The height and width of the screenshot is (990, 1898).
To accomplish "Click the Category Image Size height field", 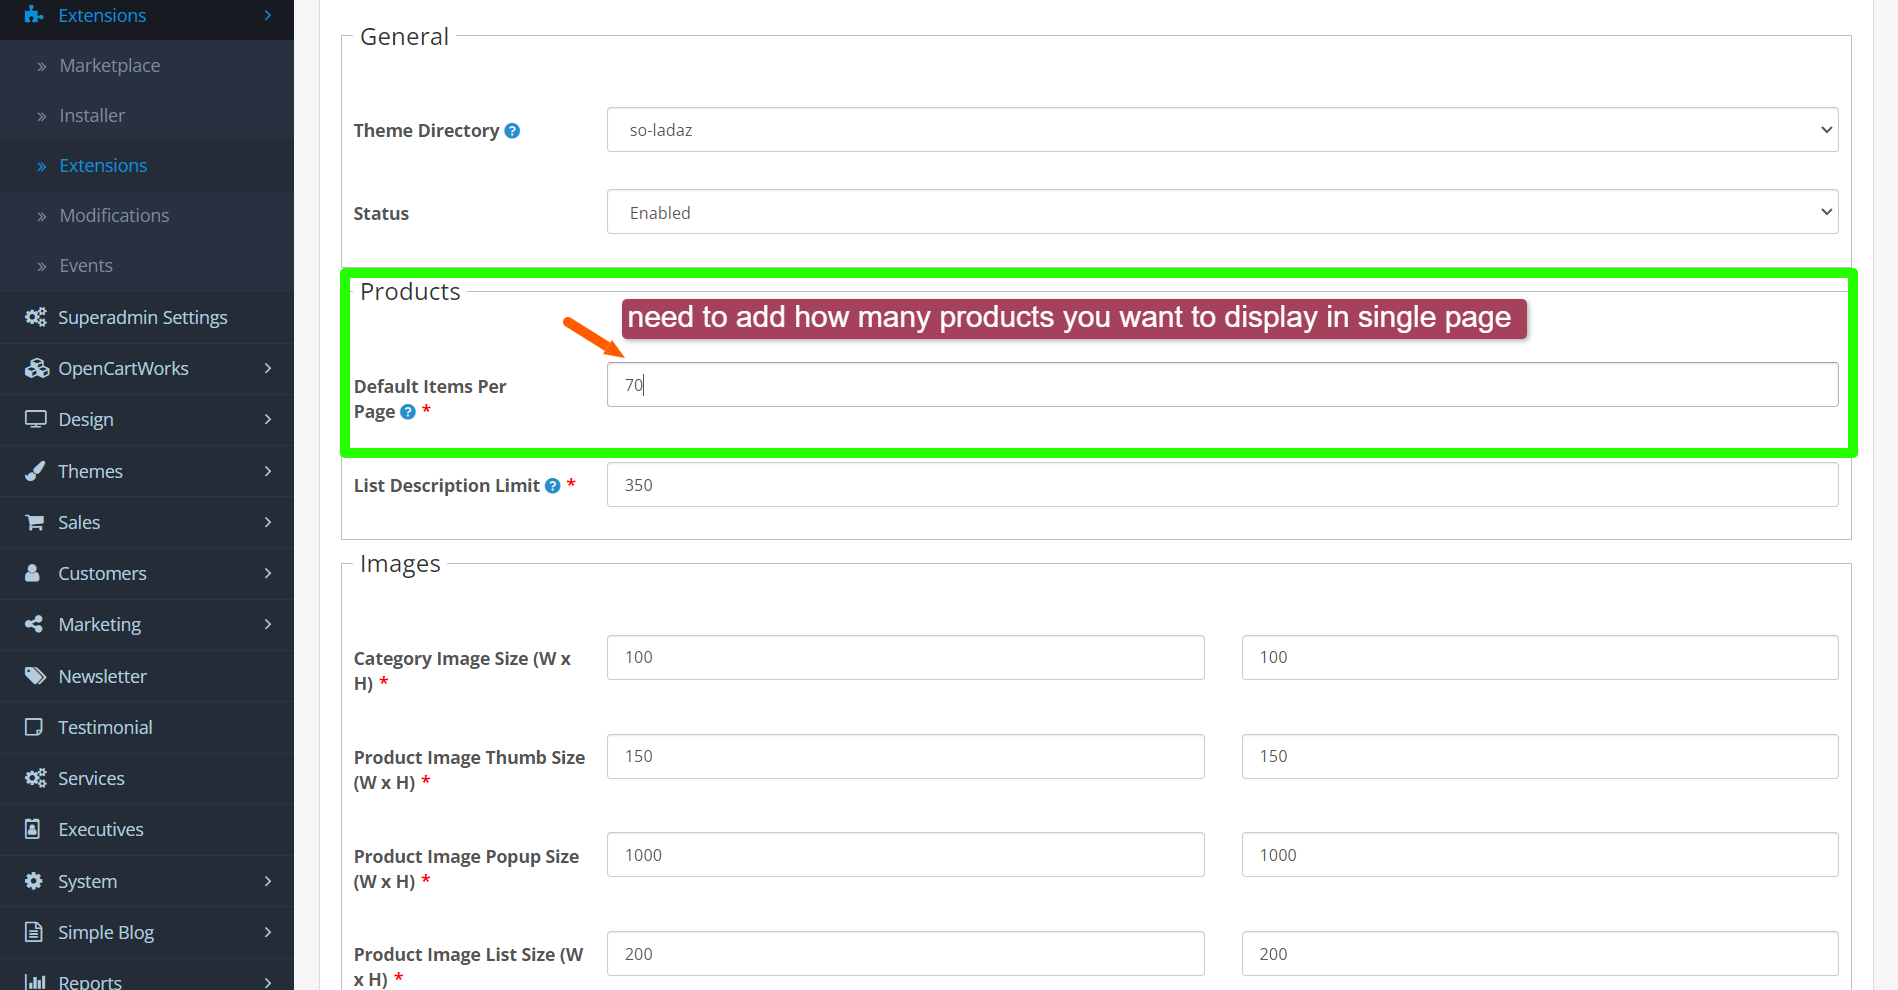I will pyautogui.click(x=1540, y=657).
